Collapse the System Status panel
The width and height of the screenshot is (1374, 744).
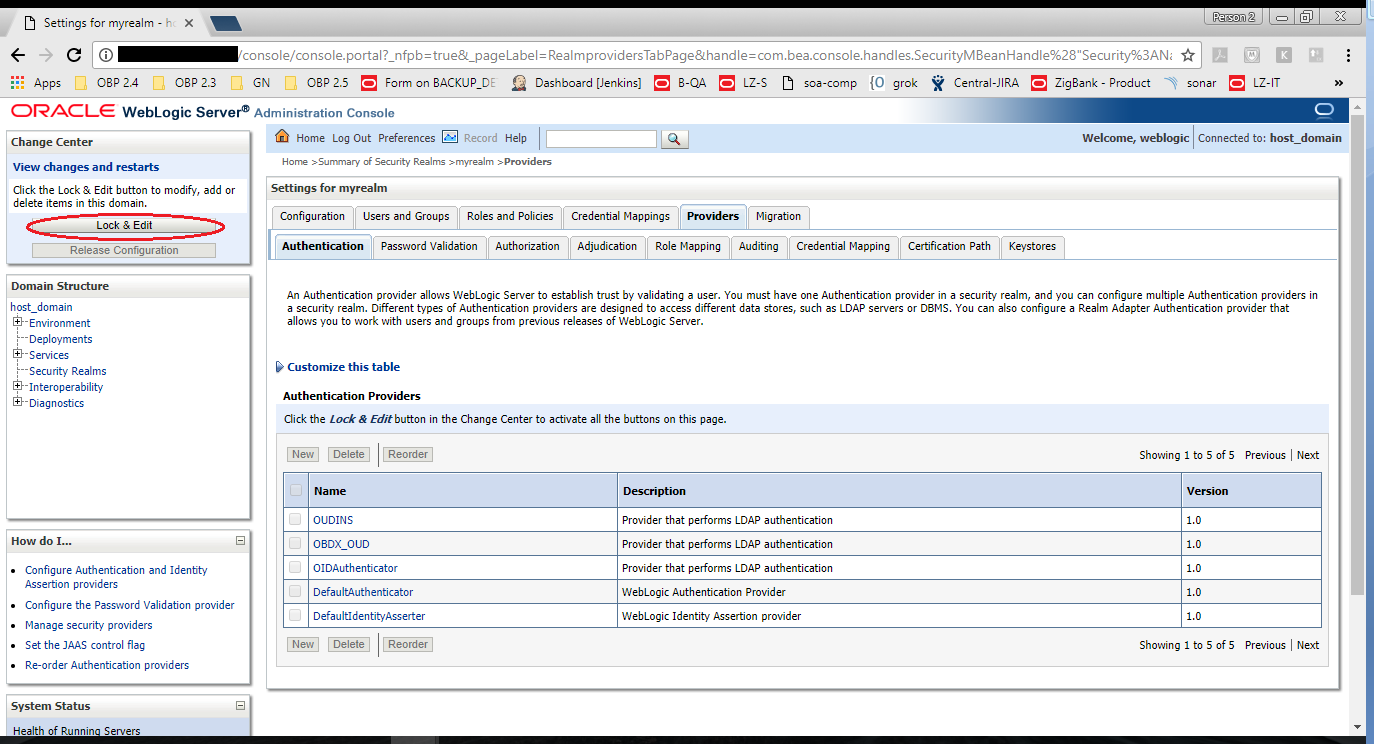(x=240, y=705)
